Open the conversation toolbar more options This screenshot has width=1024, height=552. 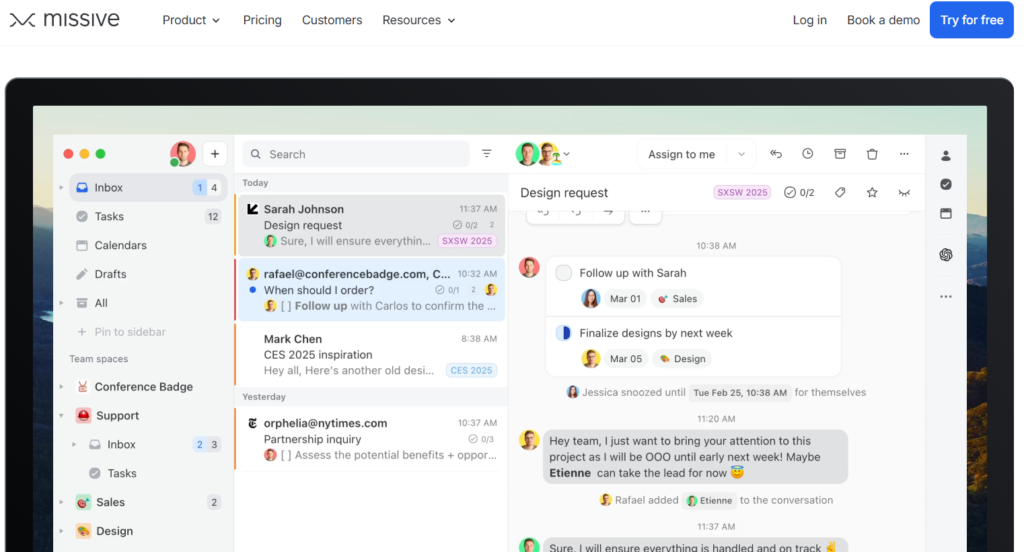coord(904,154)
